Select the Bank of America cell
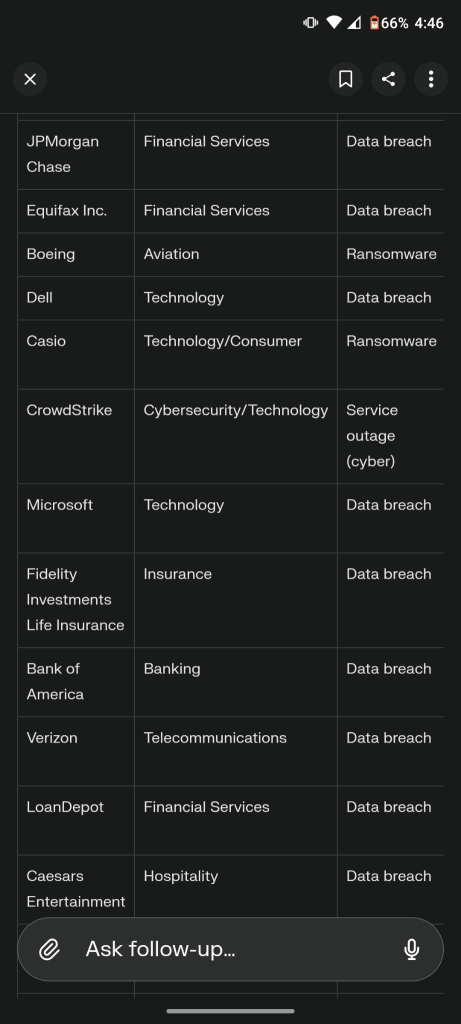 point(76,682)
